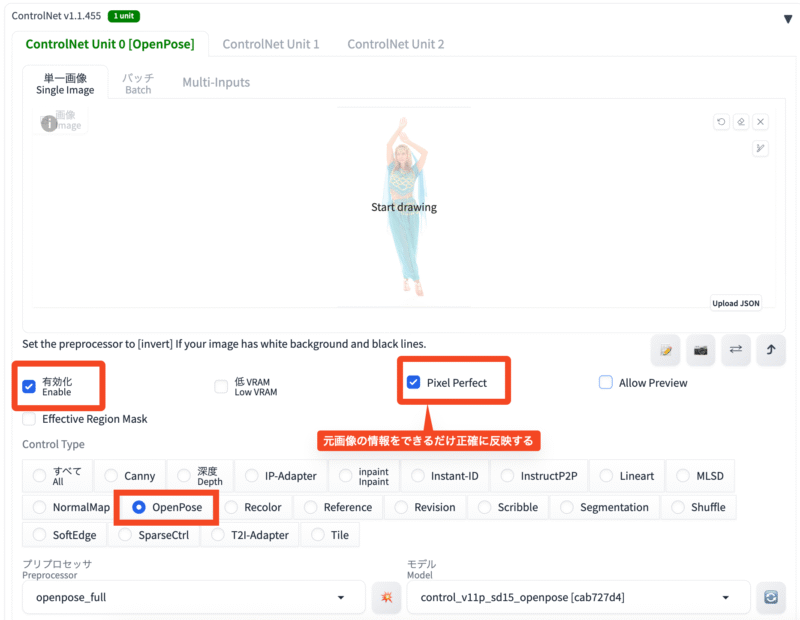800x620 pixels.
Task: Select the InstructP2P control type
Action: [x=539, y=476]
